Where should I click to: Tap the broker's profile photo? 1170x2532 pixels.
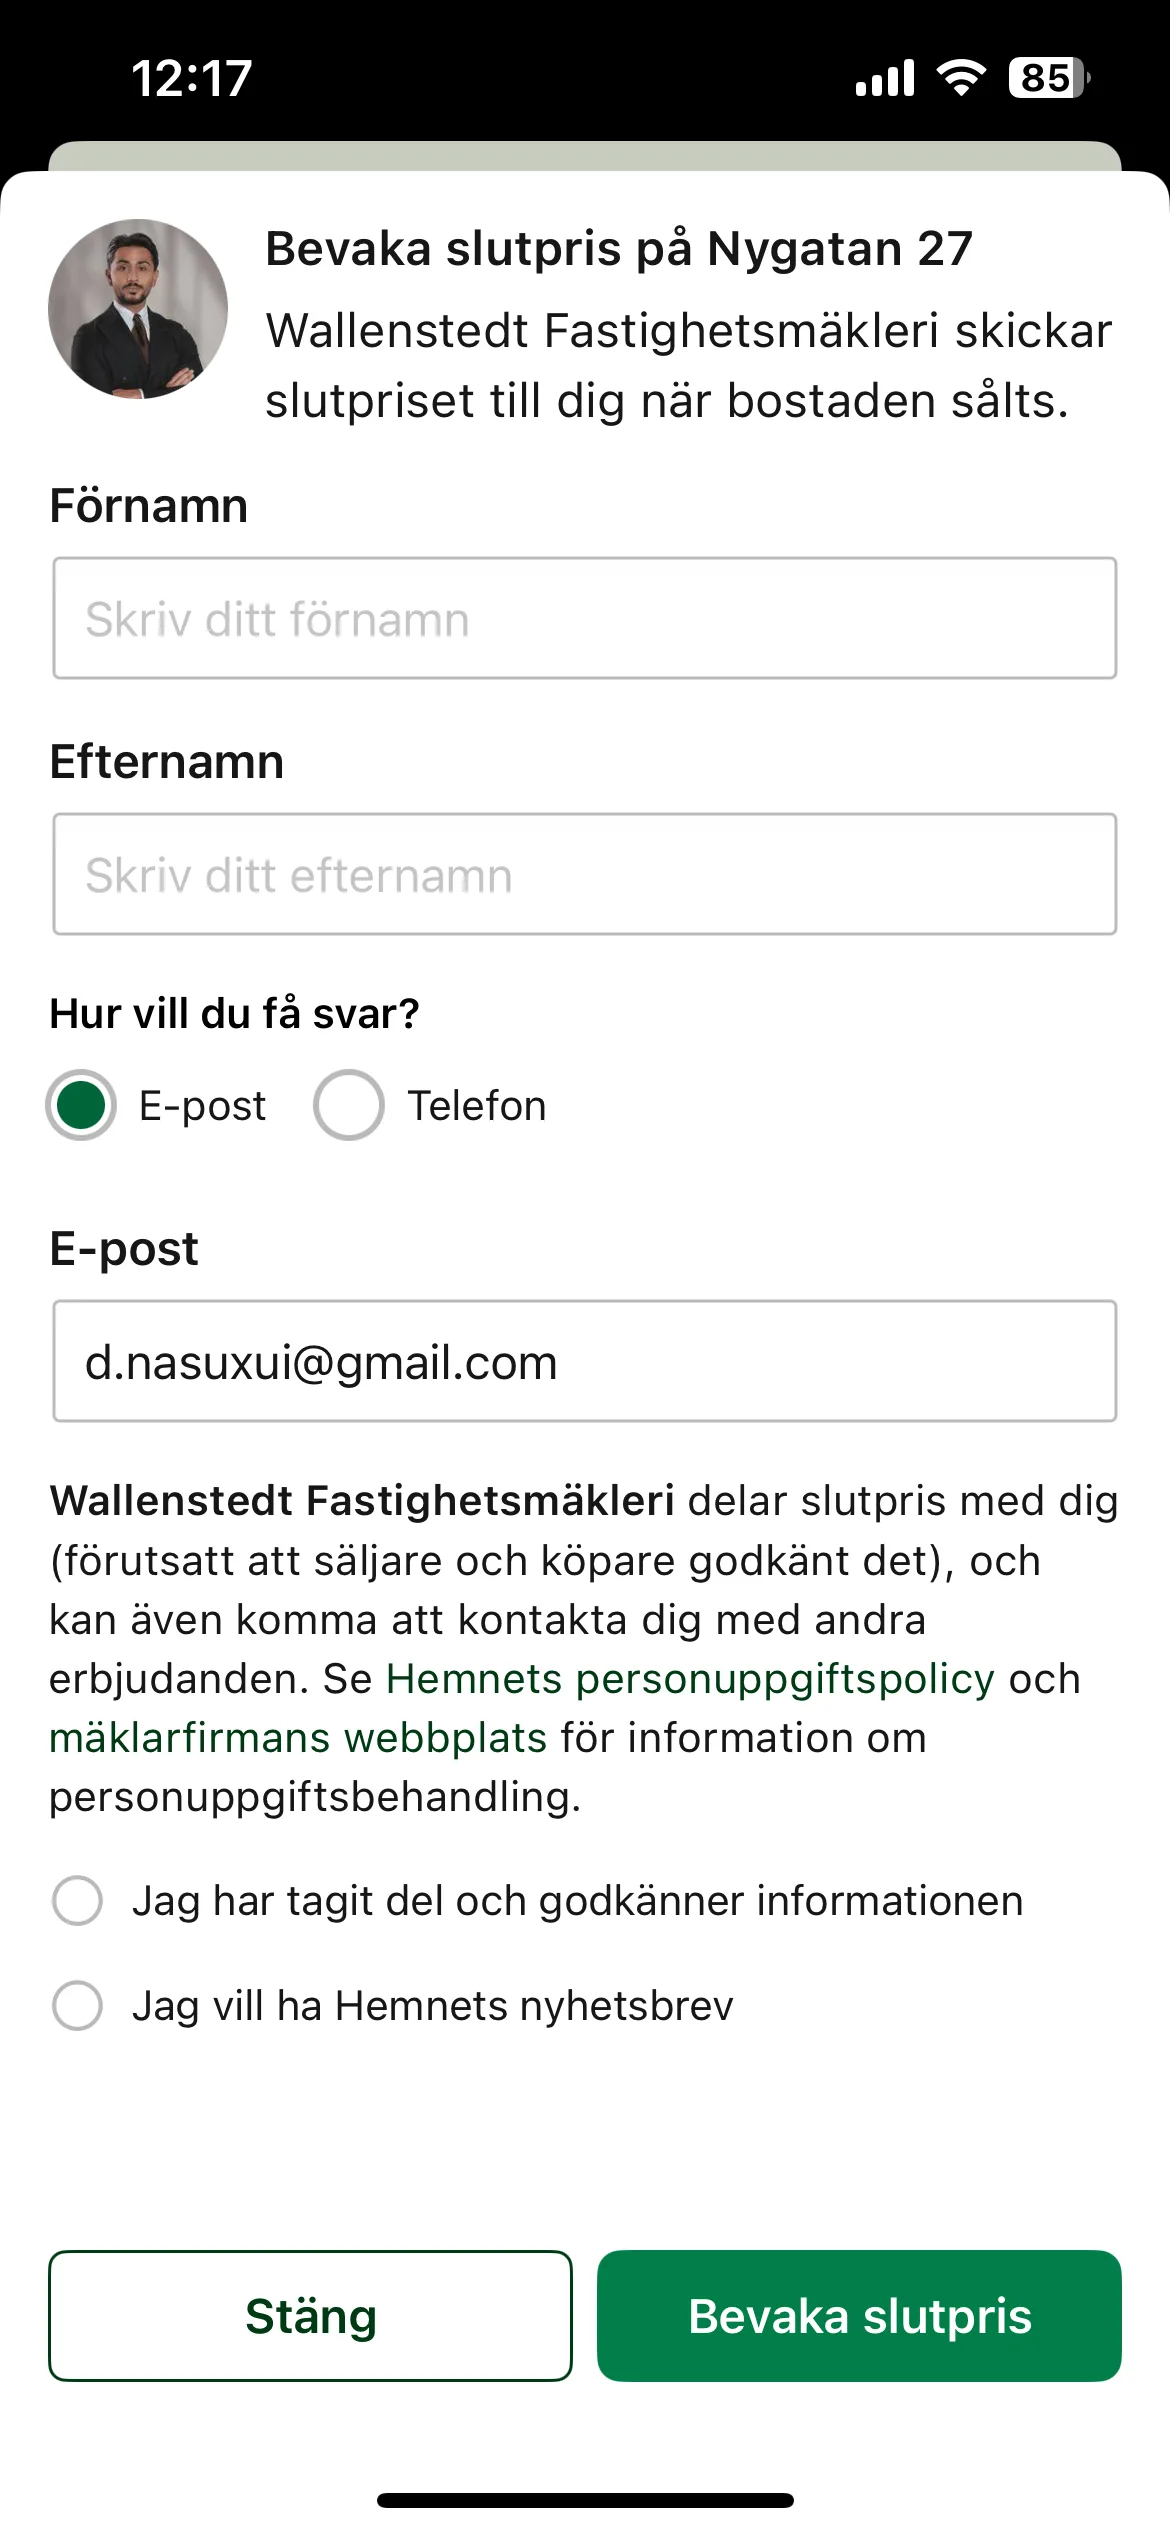pos(138,309)
